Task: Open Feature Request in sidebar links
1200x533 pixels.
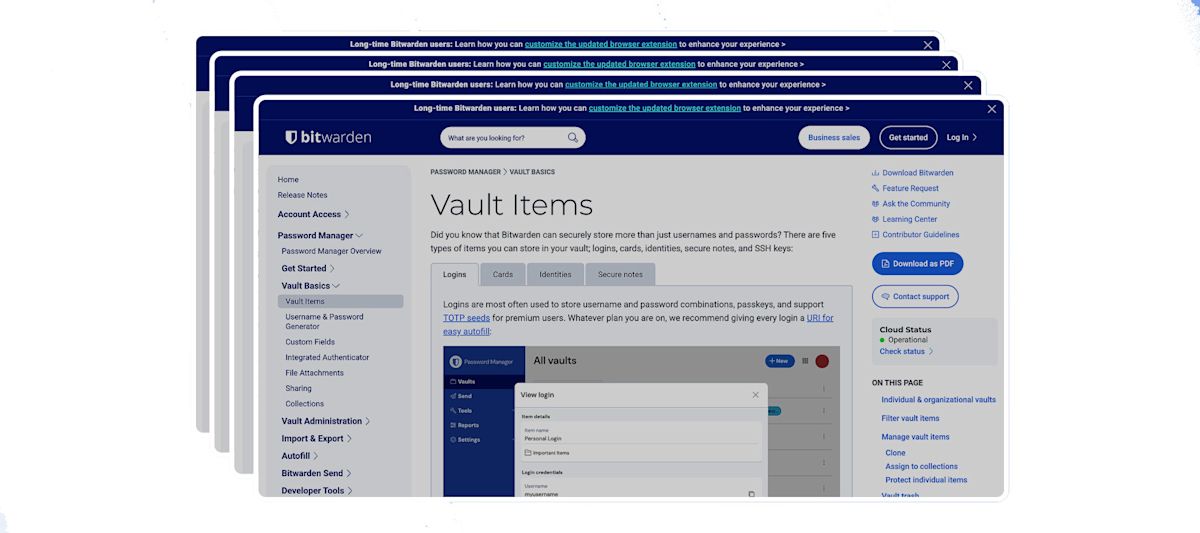Action: (x=910, y=188)
